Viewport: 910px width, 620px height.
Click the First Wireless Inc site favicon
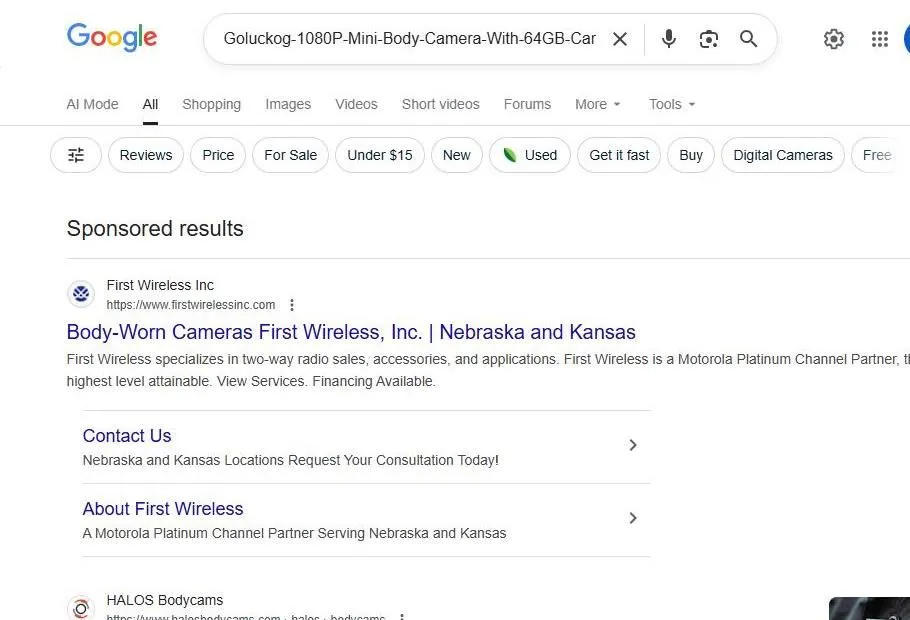[x=81, y=293]
